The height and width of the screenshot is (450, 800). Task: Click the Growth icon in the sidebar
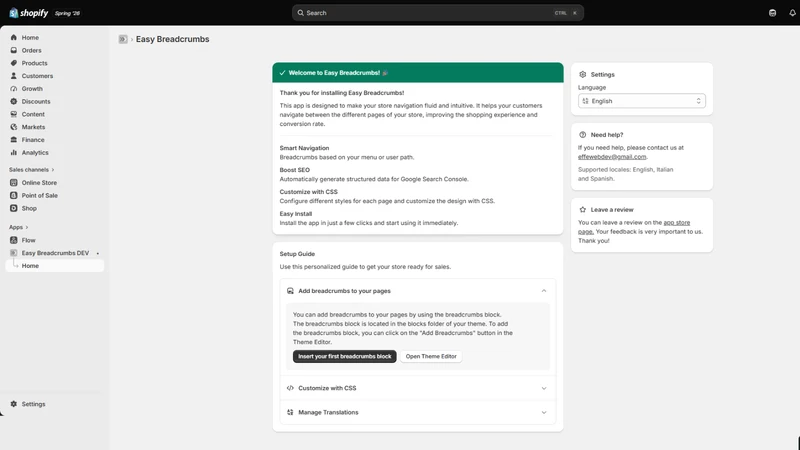tap(14, 88)
